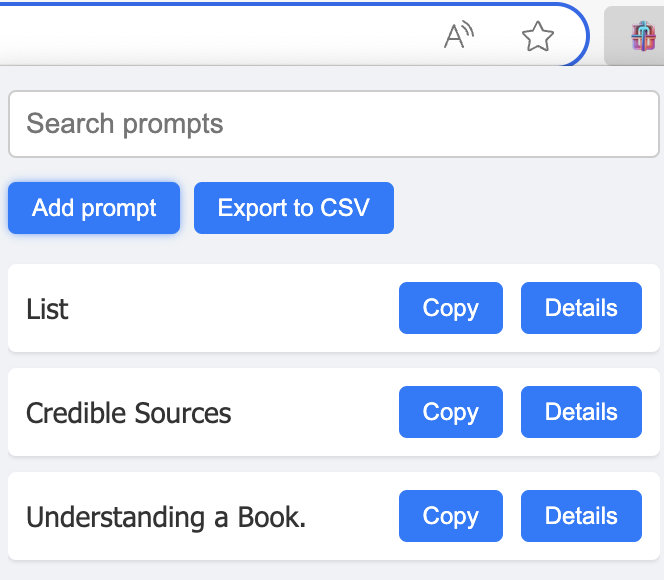The width and height of the screenshot is (664, 580).
Task: Click the Understanding a Book title text
Action: (165, 517)
